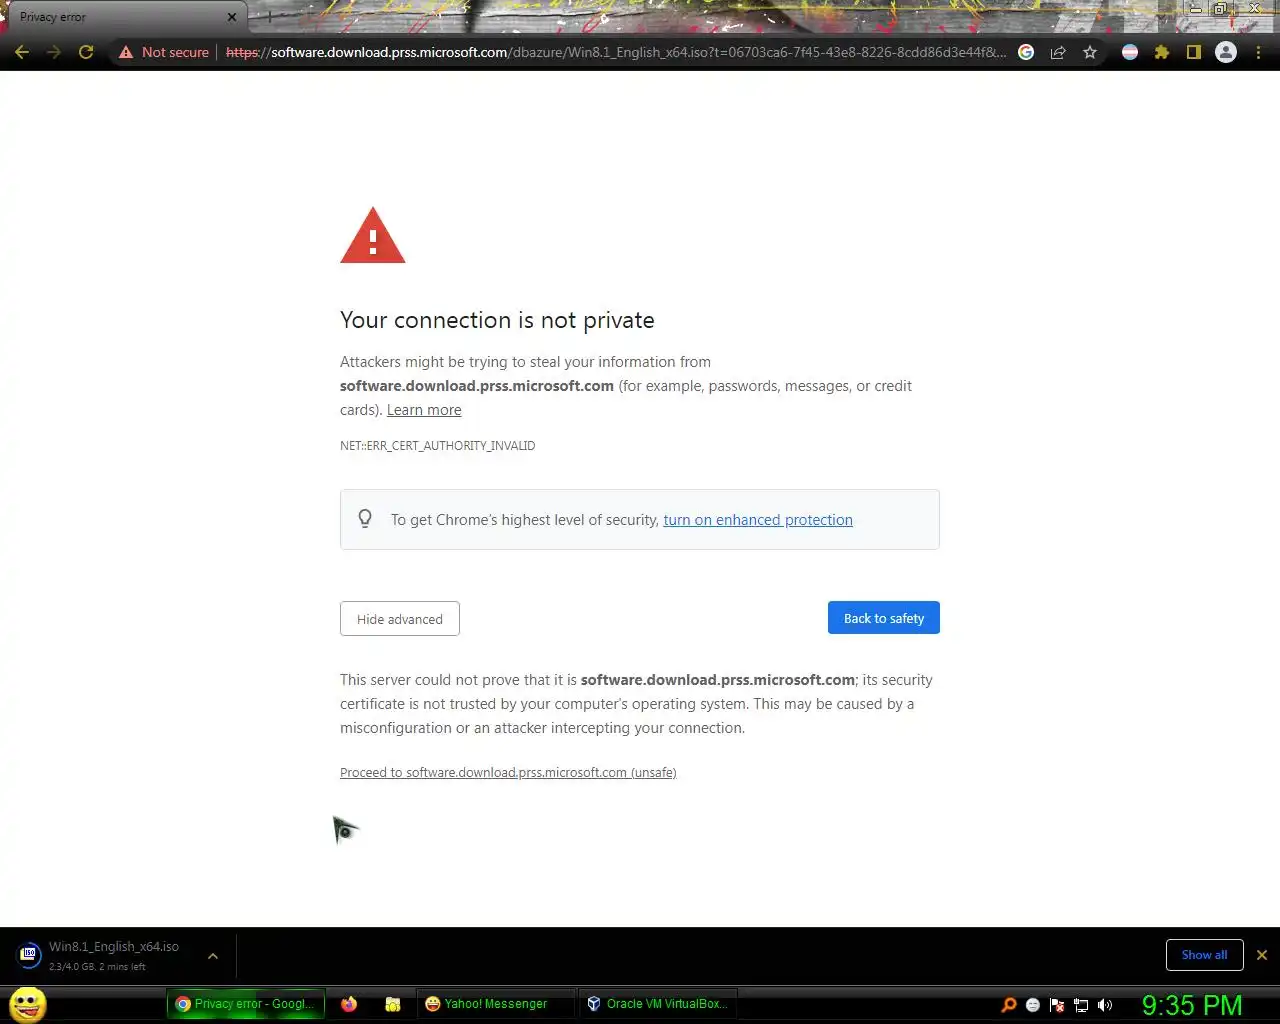
Task: Toggle the Chrome side panel
Action: click(x=1194, y=52)
